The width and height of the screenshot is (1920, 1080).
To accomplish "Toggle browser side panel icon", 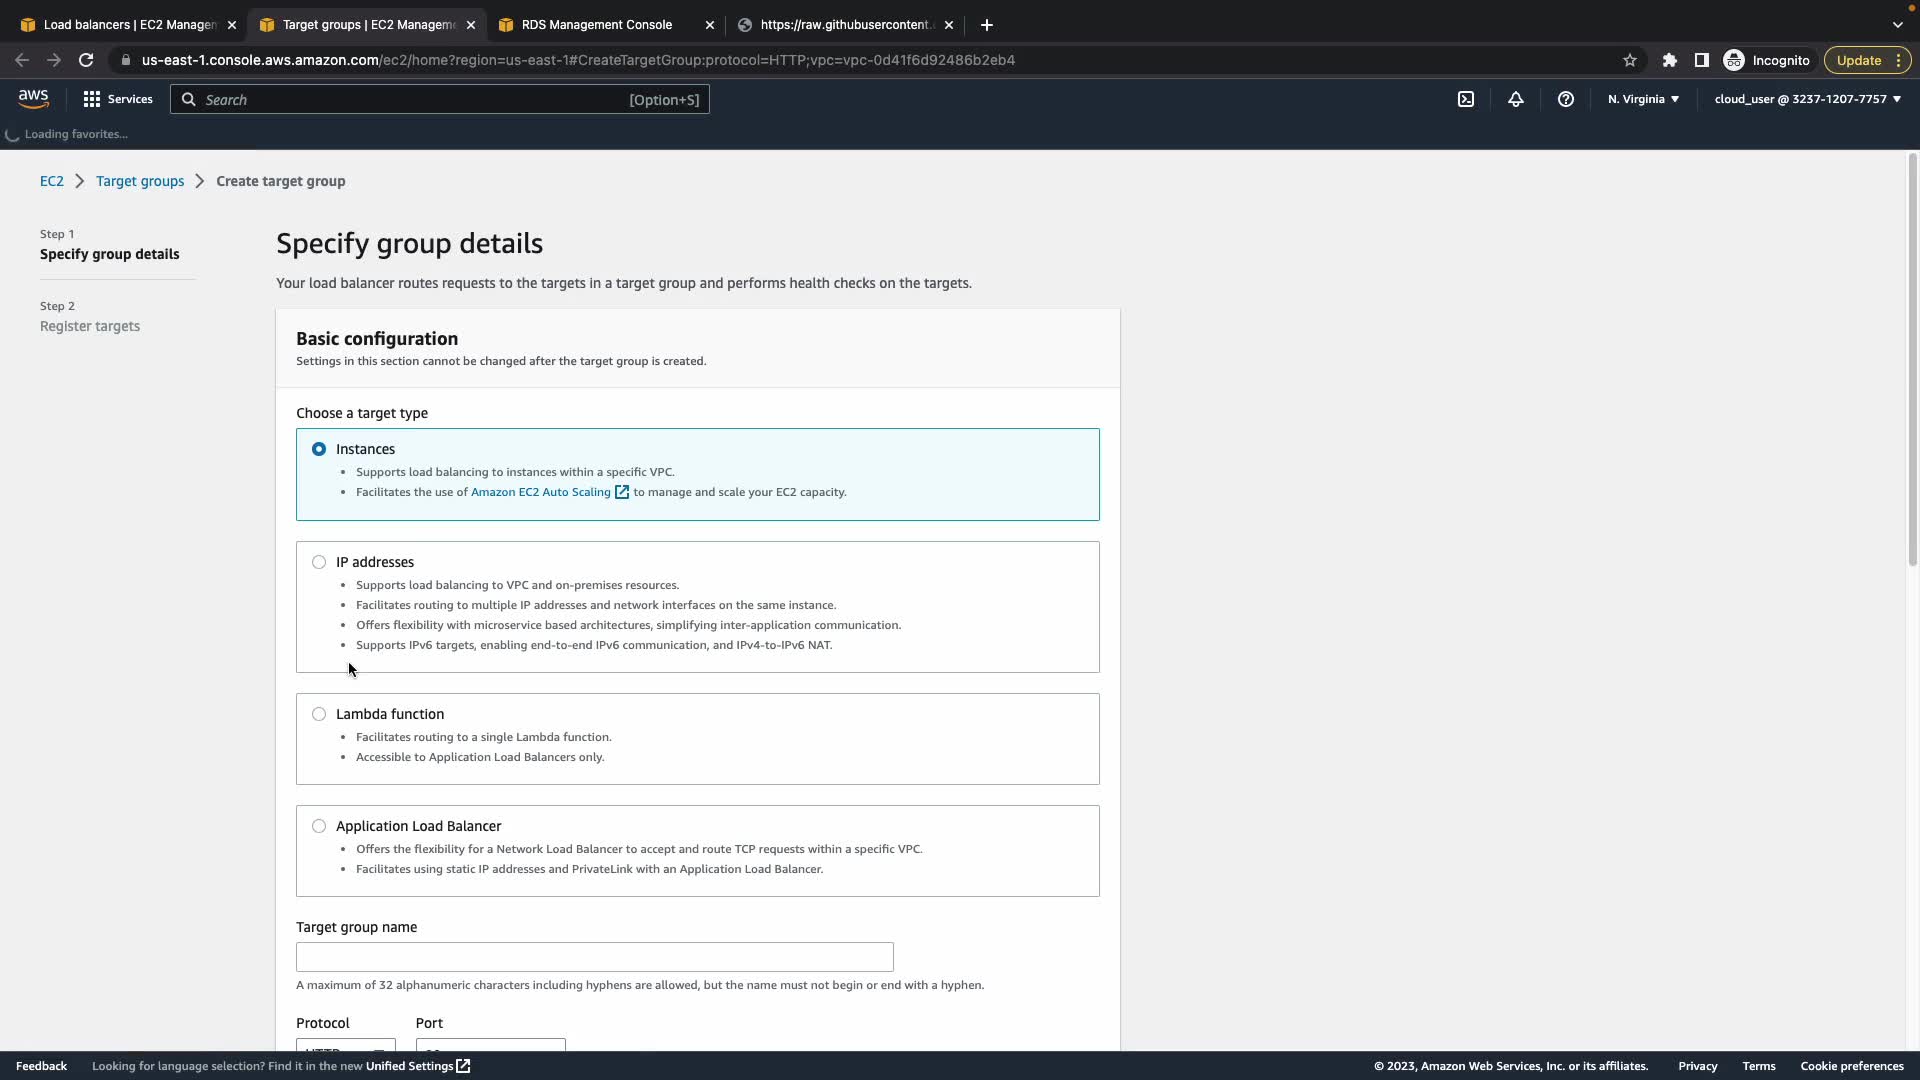I will click(1701, 60).
